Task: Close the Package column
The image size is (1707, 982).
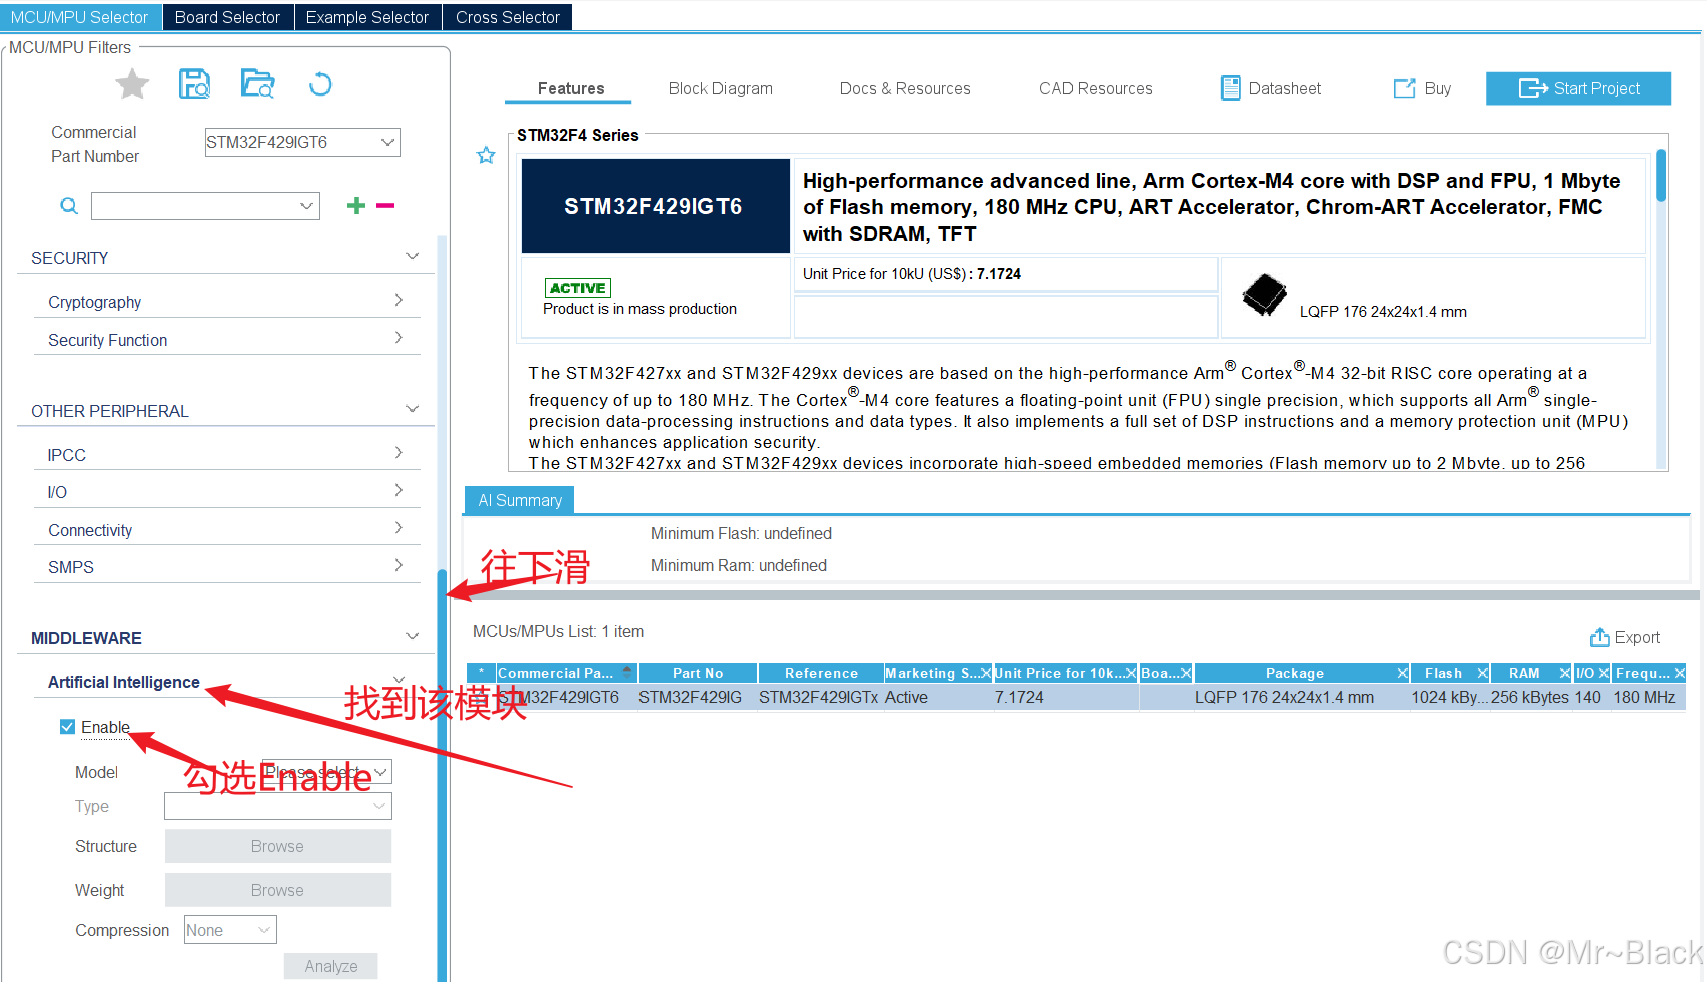Action: click(x=1403, y=673)
